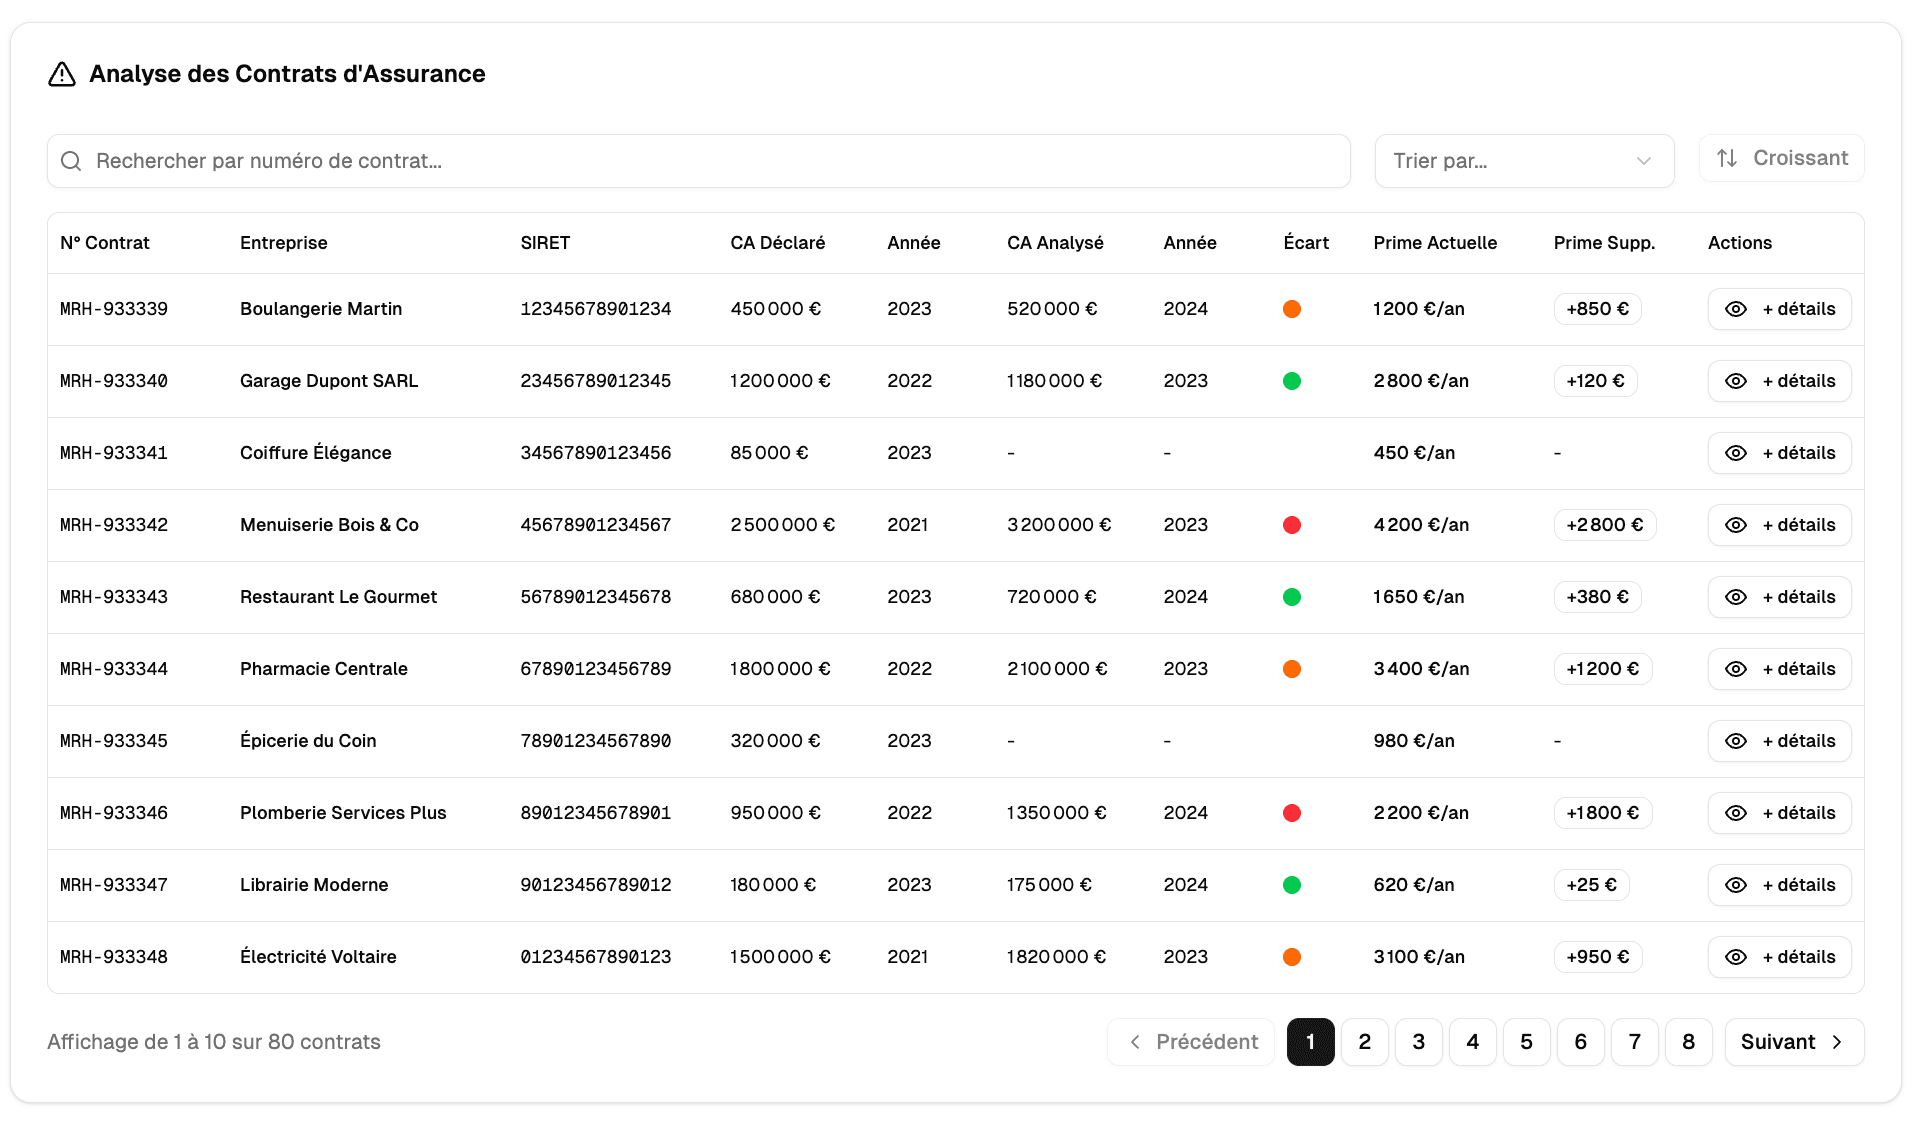Select page 5 in the pagination
The image size is (1918, 1128).
coord(1526,1042)
